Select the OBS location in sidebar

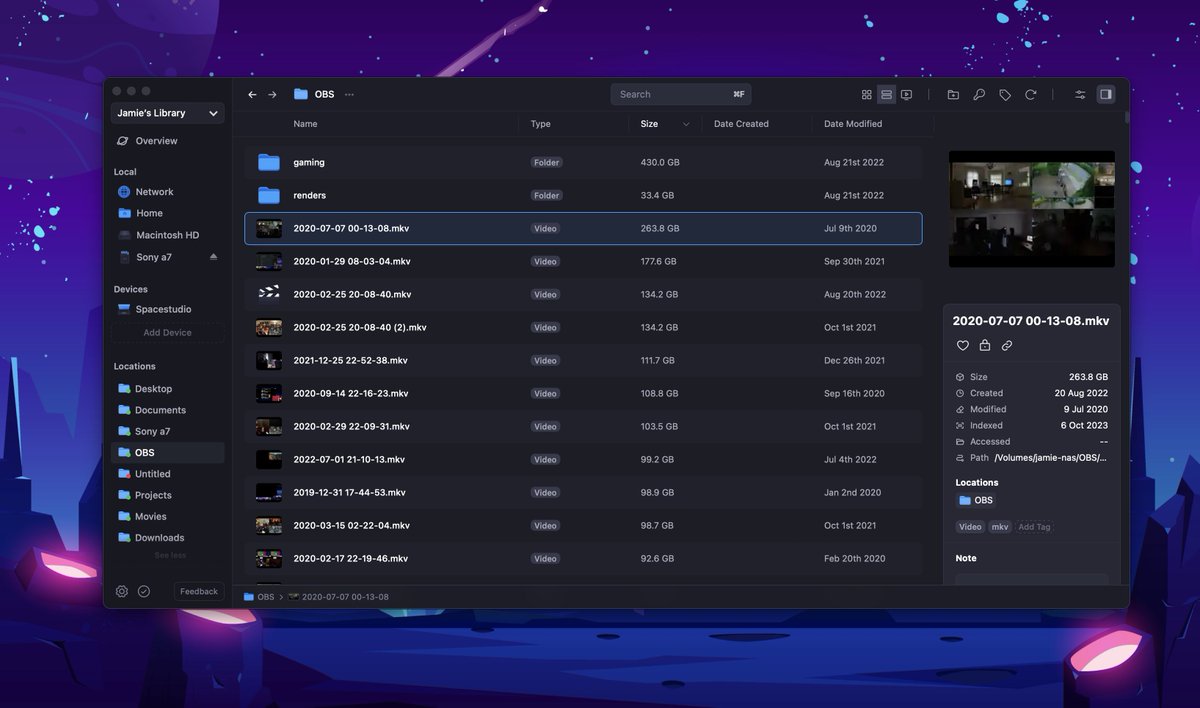(168, 453)
